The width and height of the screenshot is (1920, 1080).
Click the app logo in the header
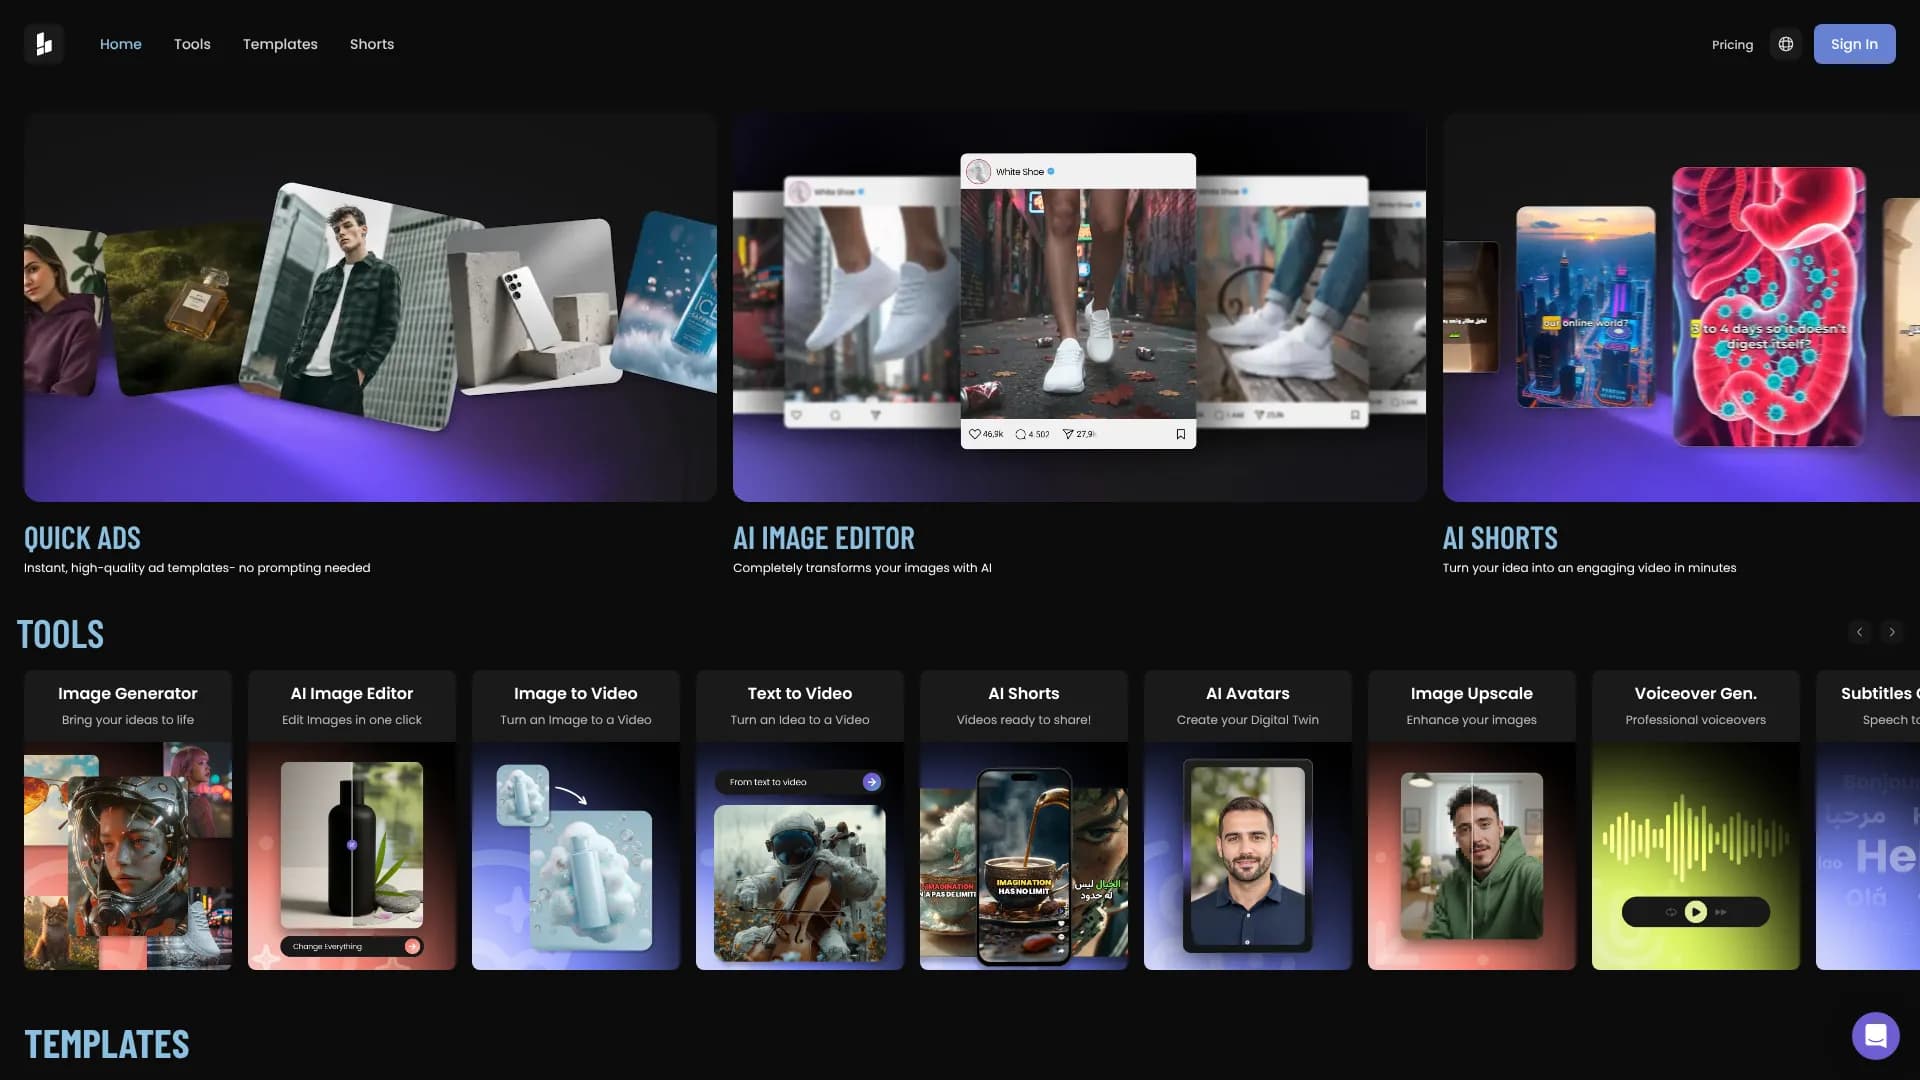click(44, 44)
